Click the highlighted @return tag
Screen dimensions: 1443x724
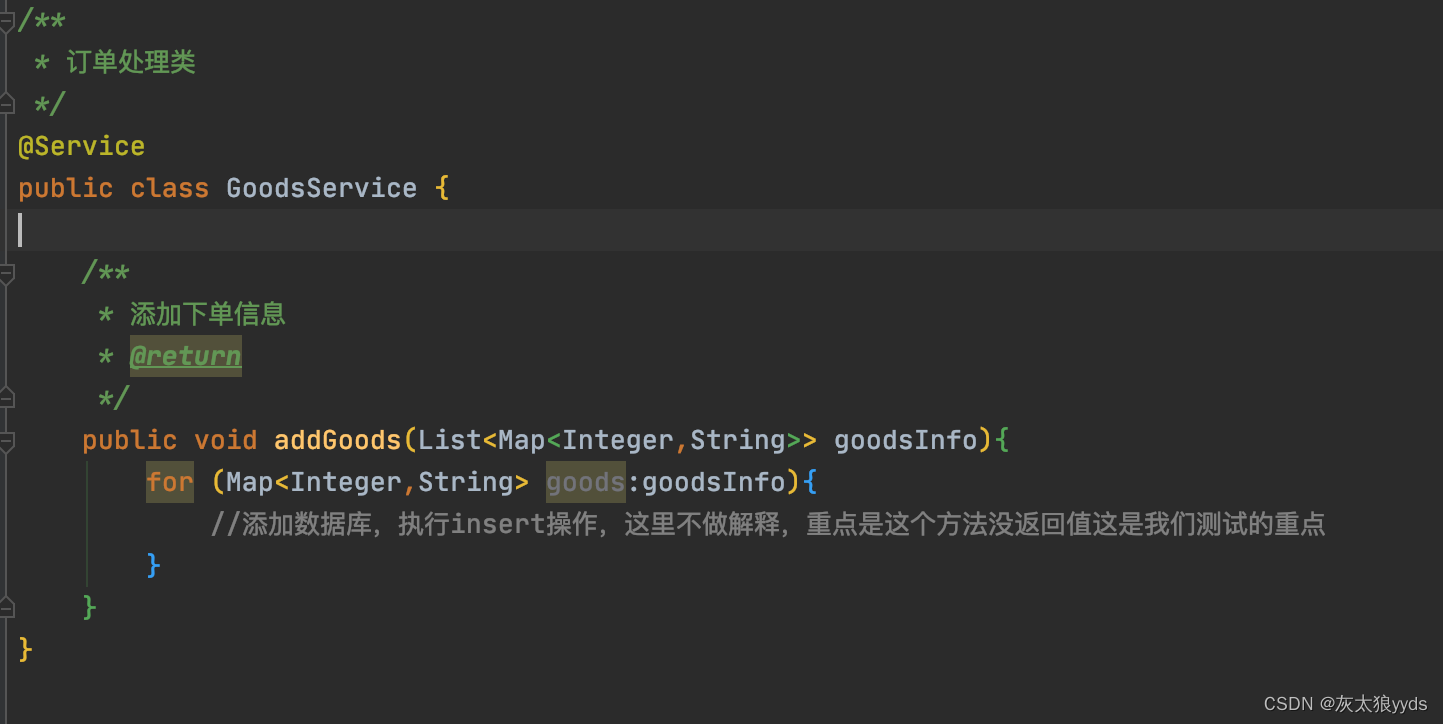click(185, 356)
